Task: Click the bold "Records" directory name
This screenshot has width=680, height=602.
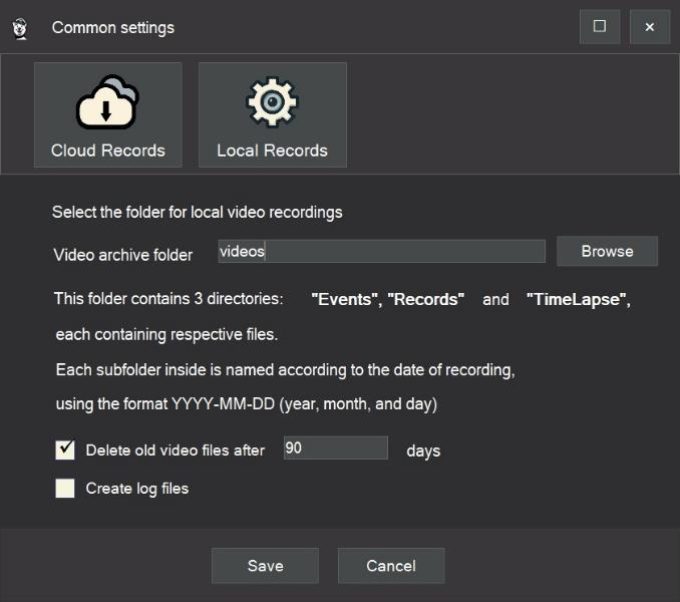Action: (426, 300)
